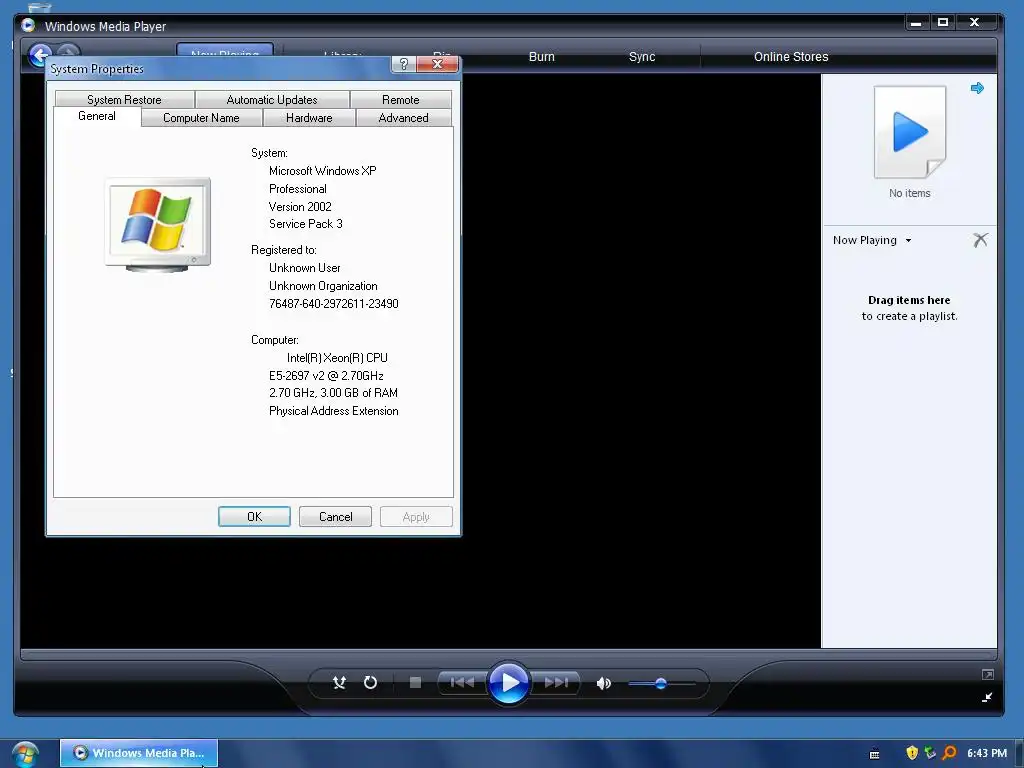Click the 'Unknown Organization' text
Image resolution: width=1024 pixels, height=768 pixels.
pos(323,286)
